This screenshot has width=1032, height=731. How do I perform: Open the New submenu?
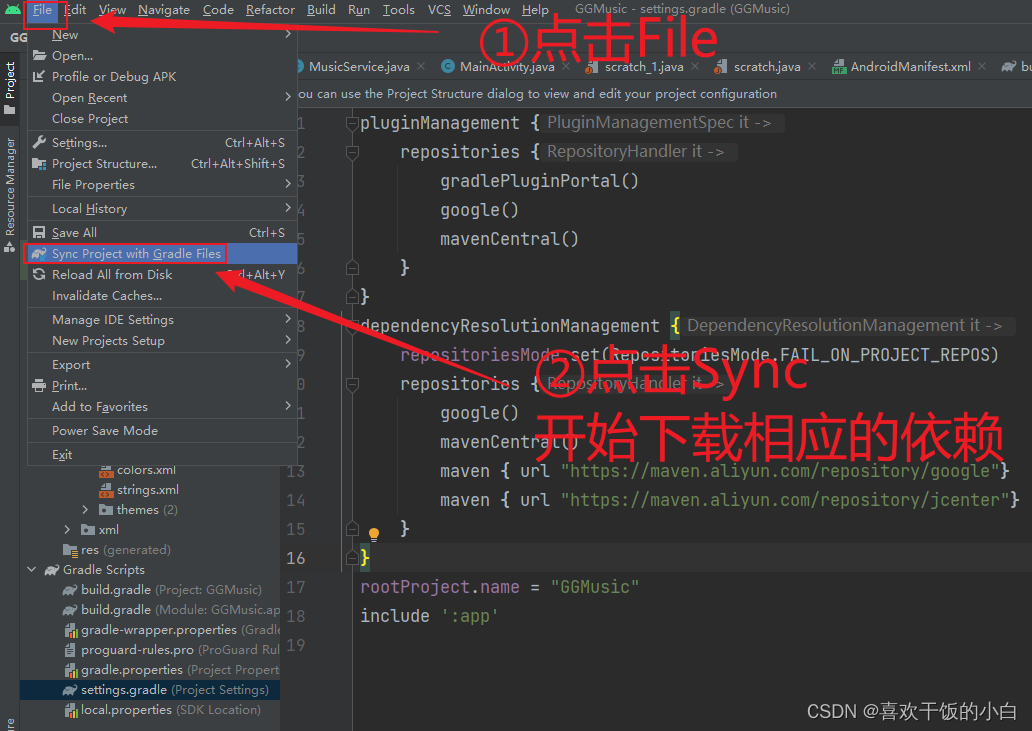point(64,34)
